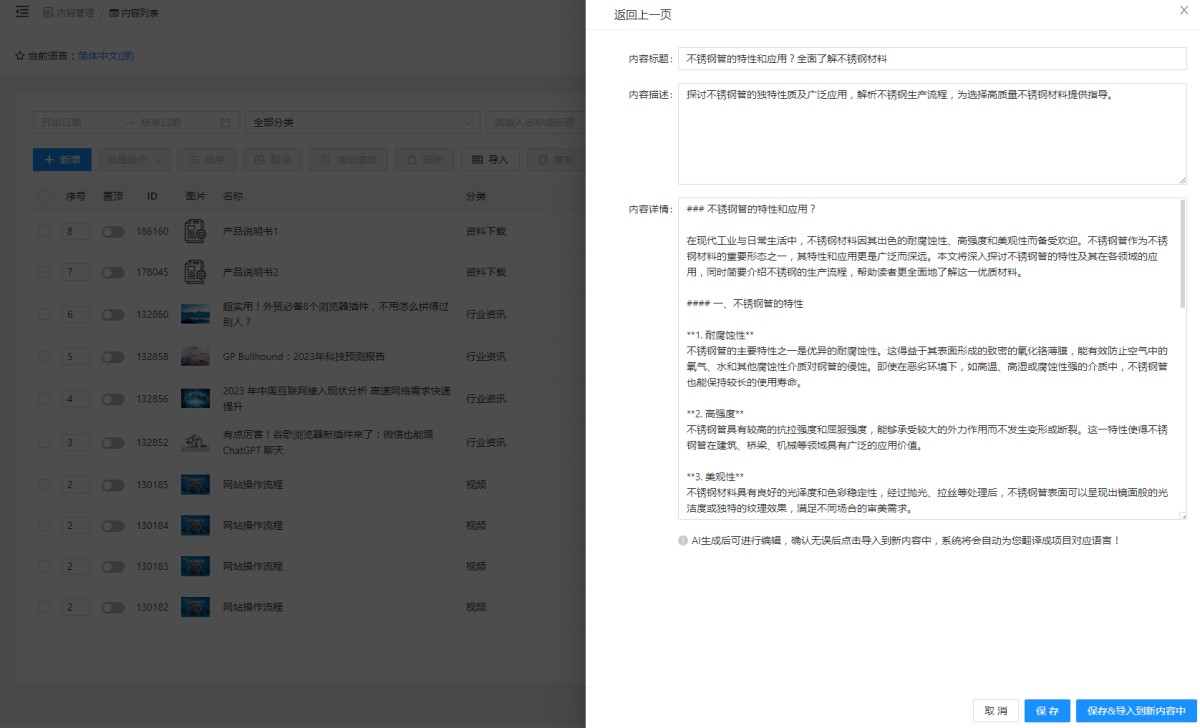Click 保存&导入到新内容中 button

[x=1136, y=710]
